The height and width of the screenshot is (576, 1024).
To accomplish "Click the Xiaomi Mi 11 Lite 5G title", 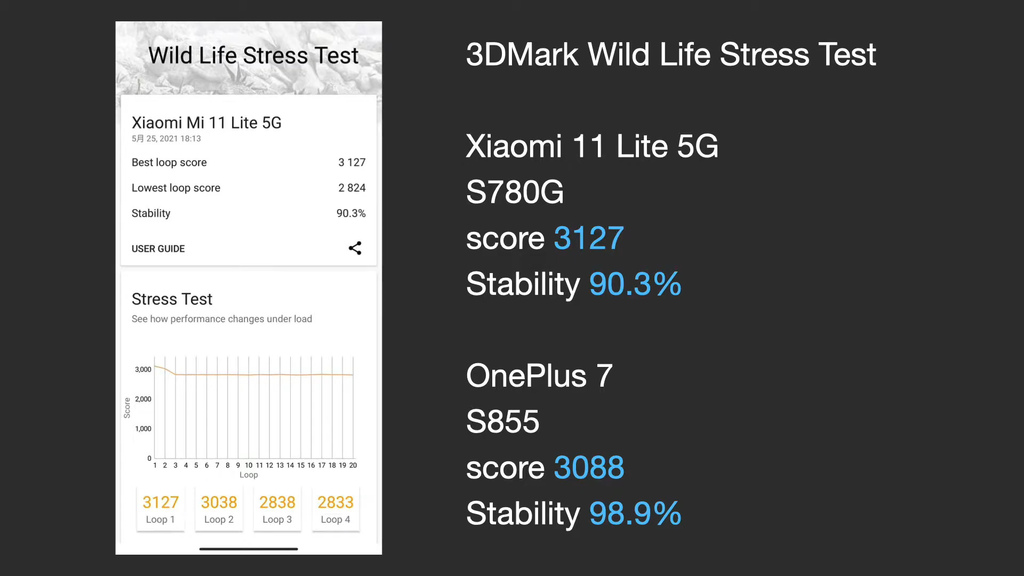I will pyautogui.click(x=206, y=123).
